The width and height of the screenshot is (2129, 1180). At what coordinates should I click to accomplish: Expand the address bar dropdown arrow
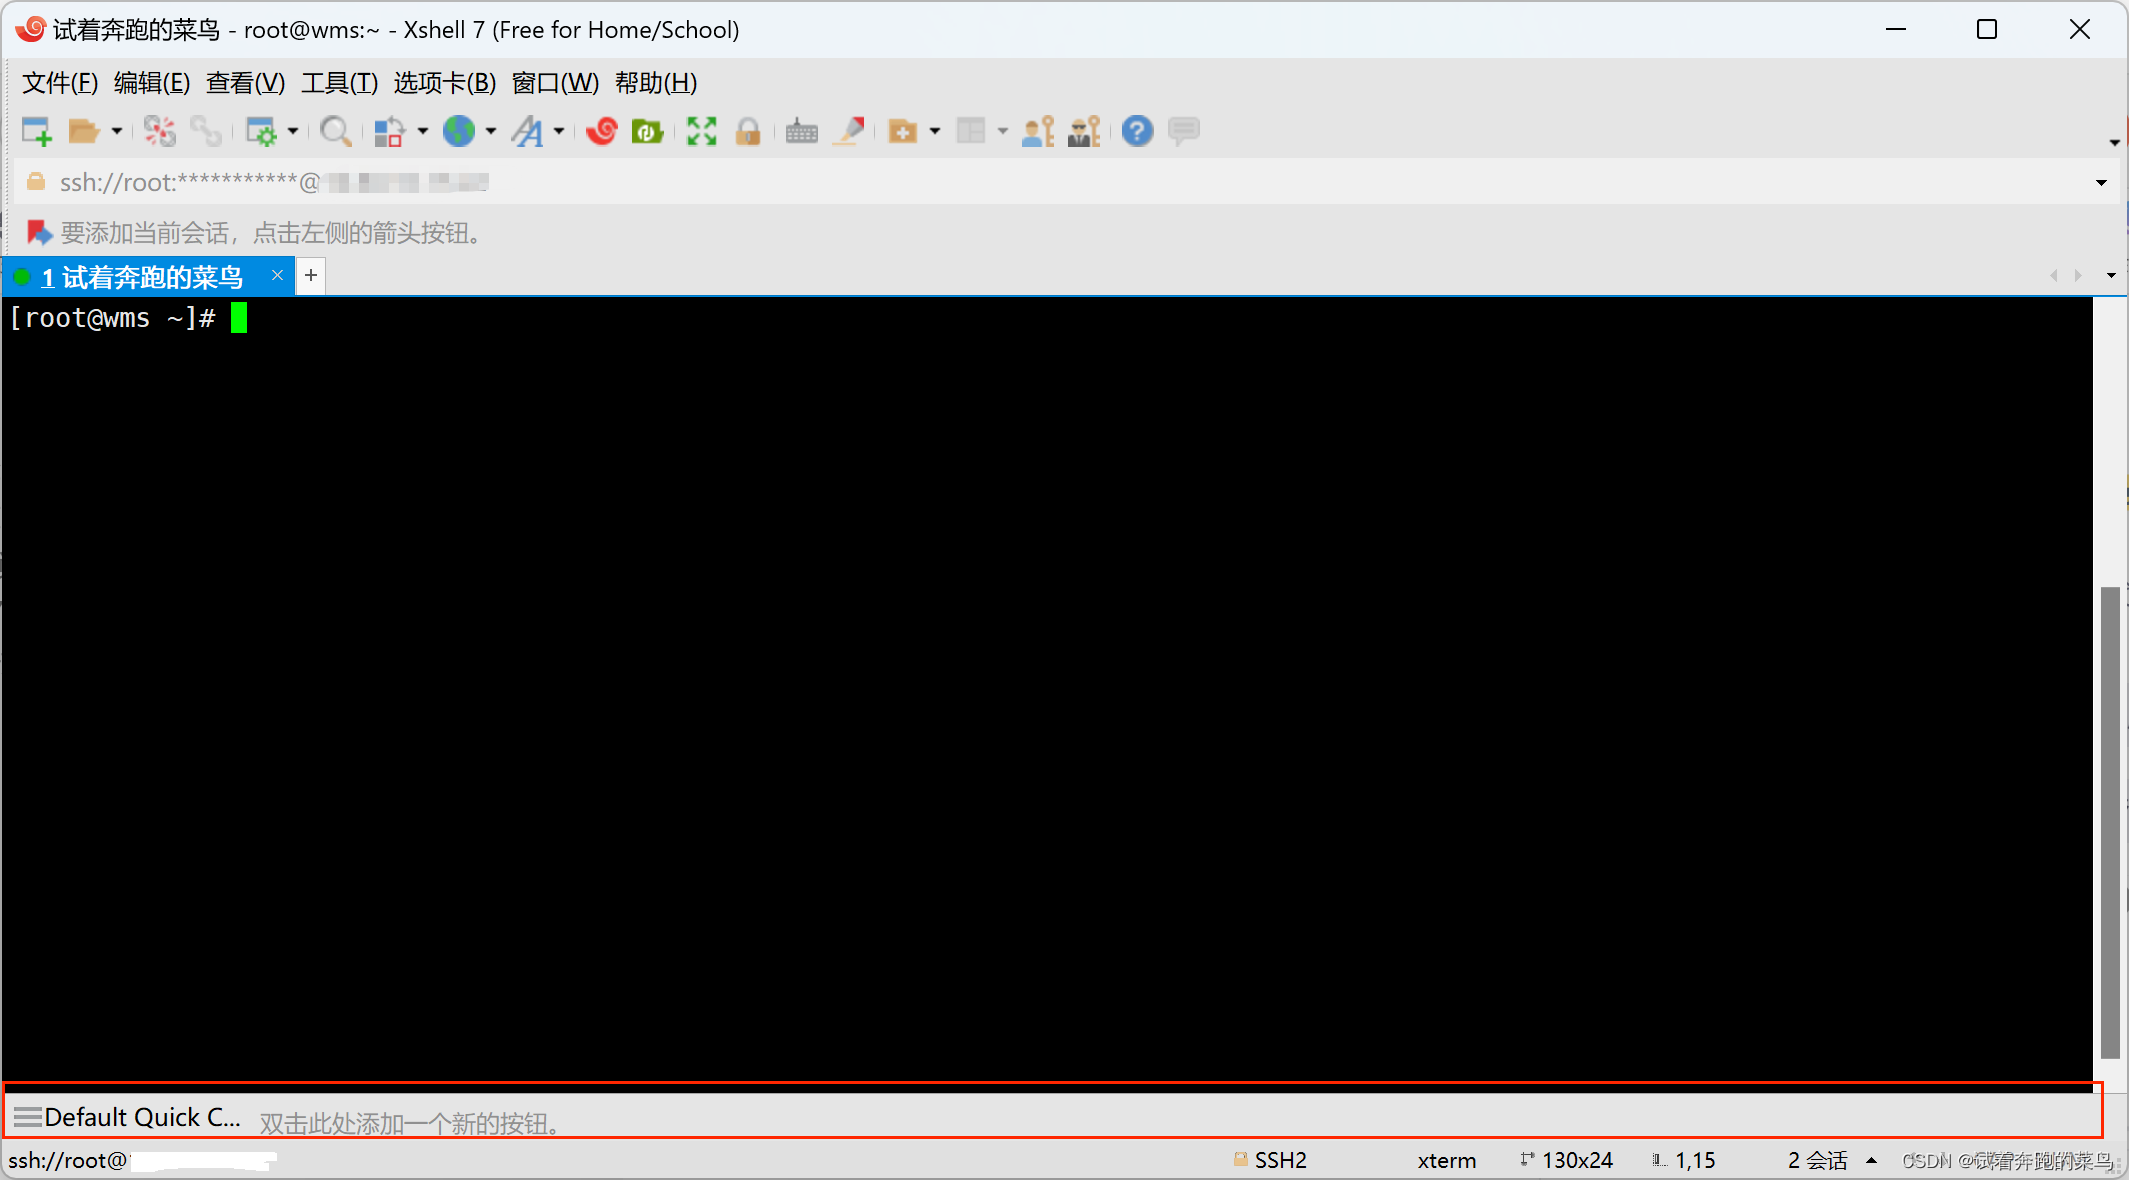2101,182
